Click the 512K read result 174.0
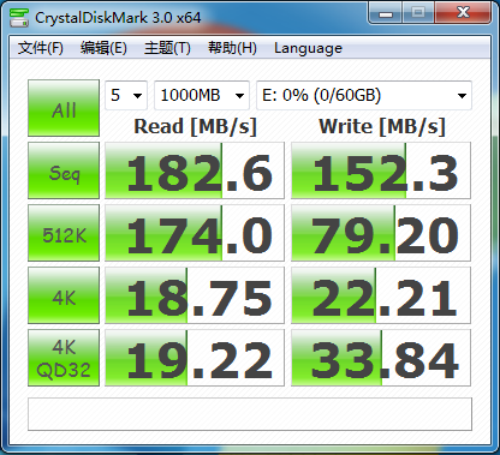 [x=195, y=233]
